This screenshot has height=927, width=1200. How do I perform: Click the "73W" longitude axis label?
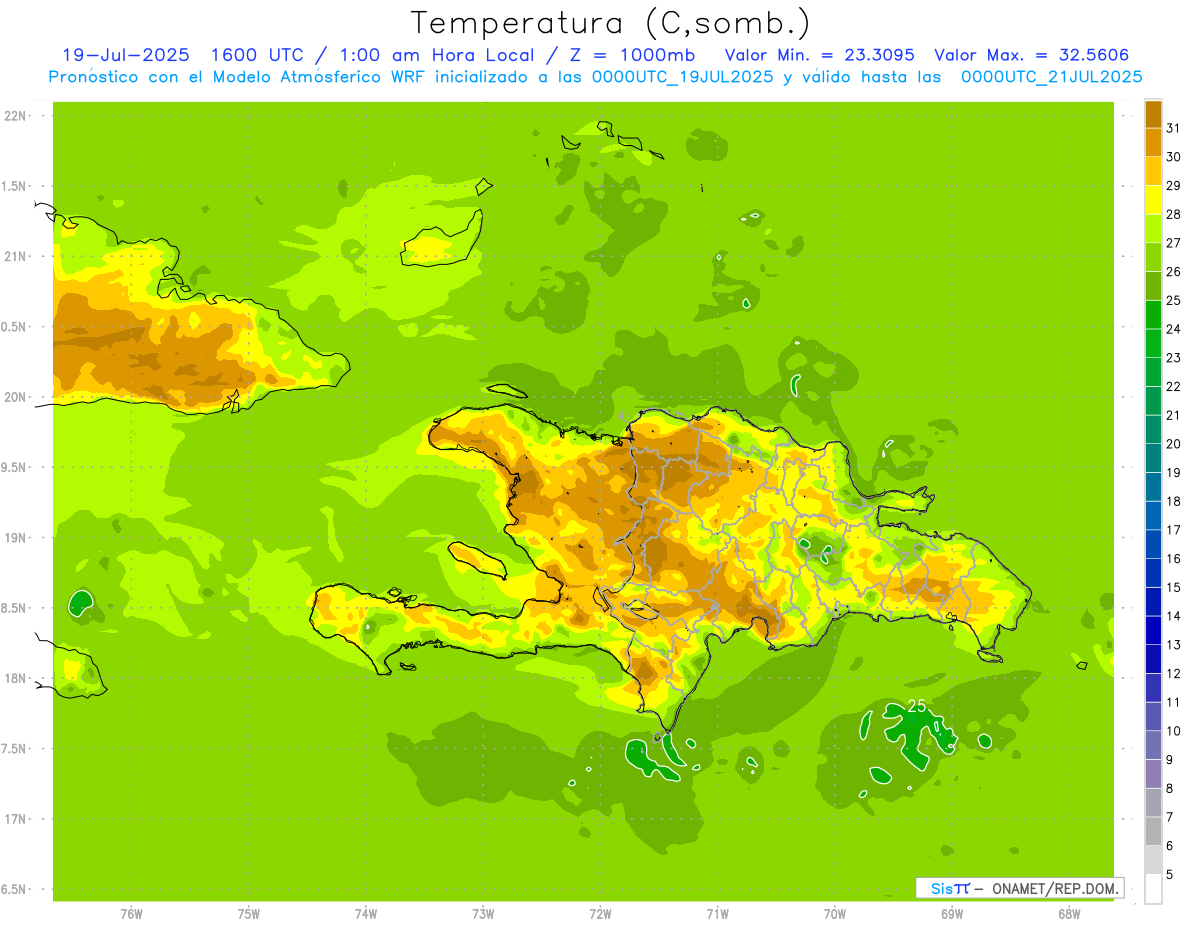(483, 914)
